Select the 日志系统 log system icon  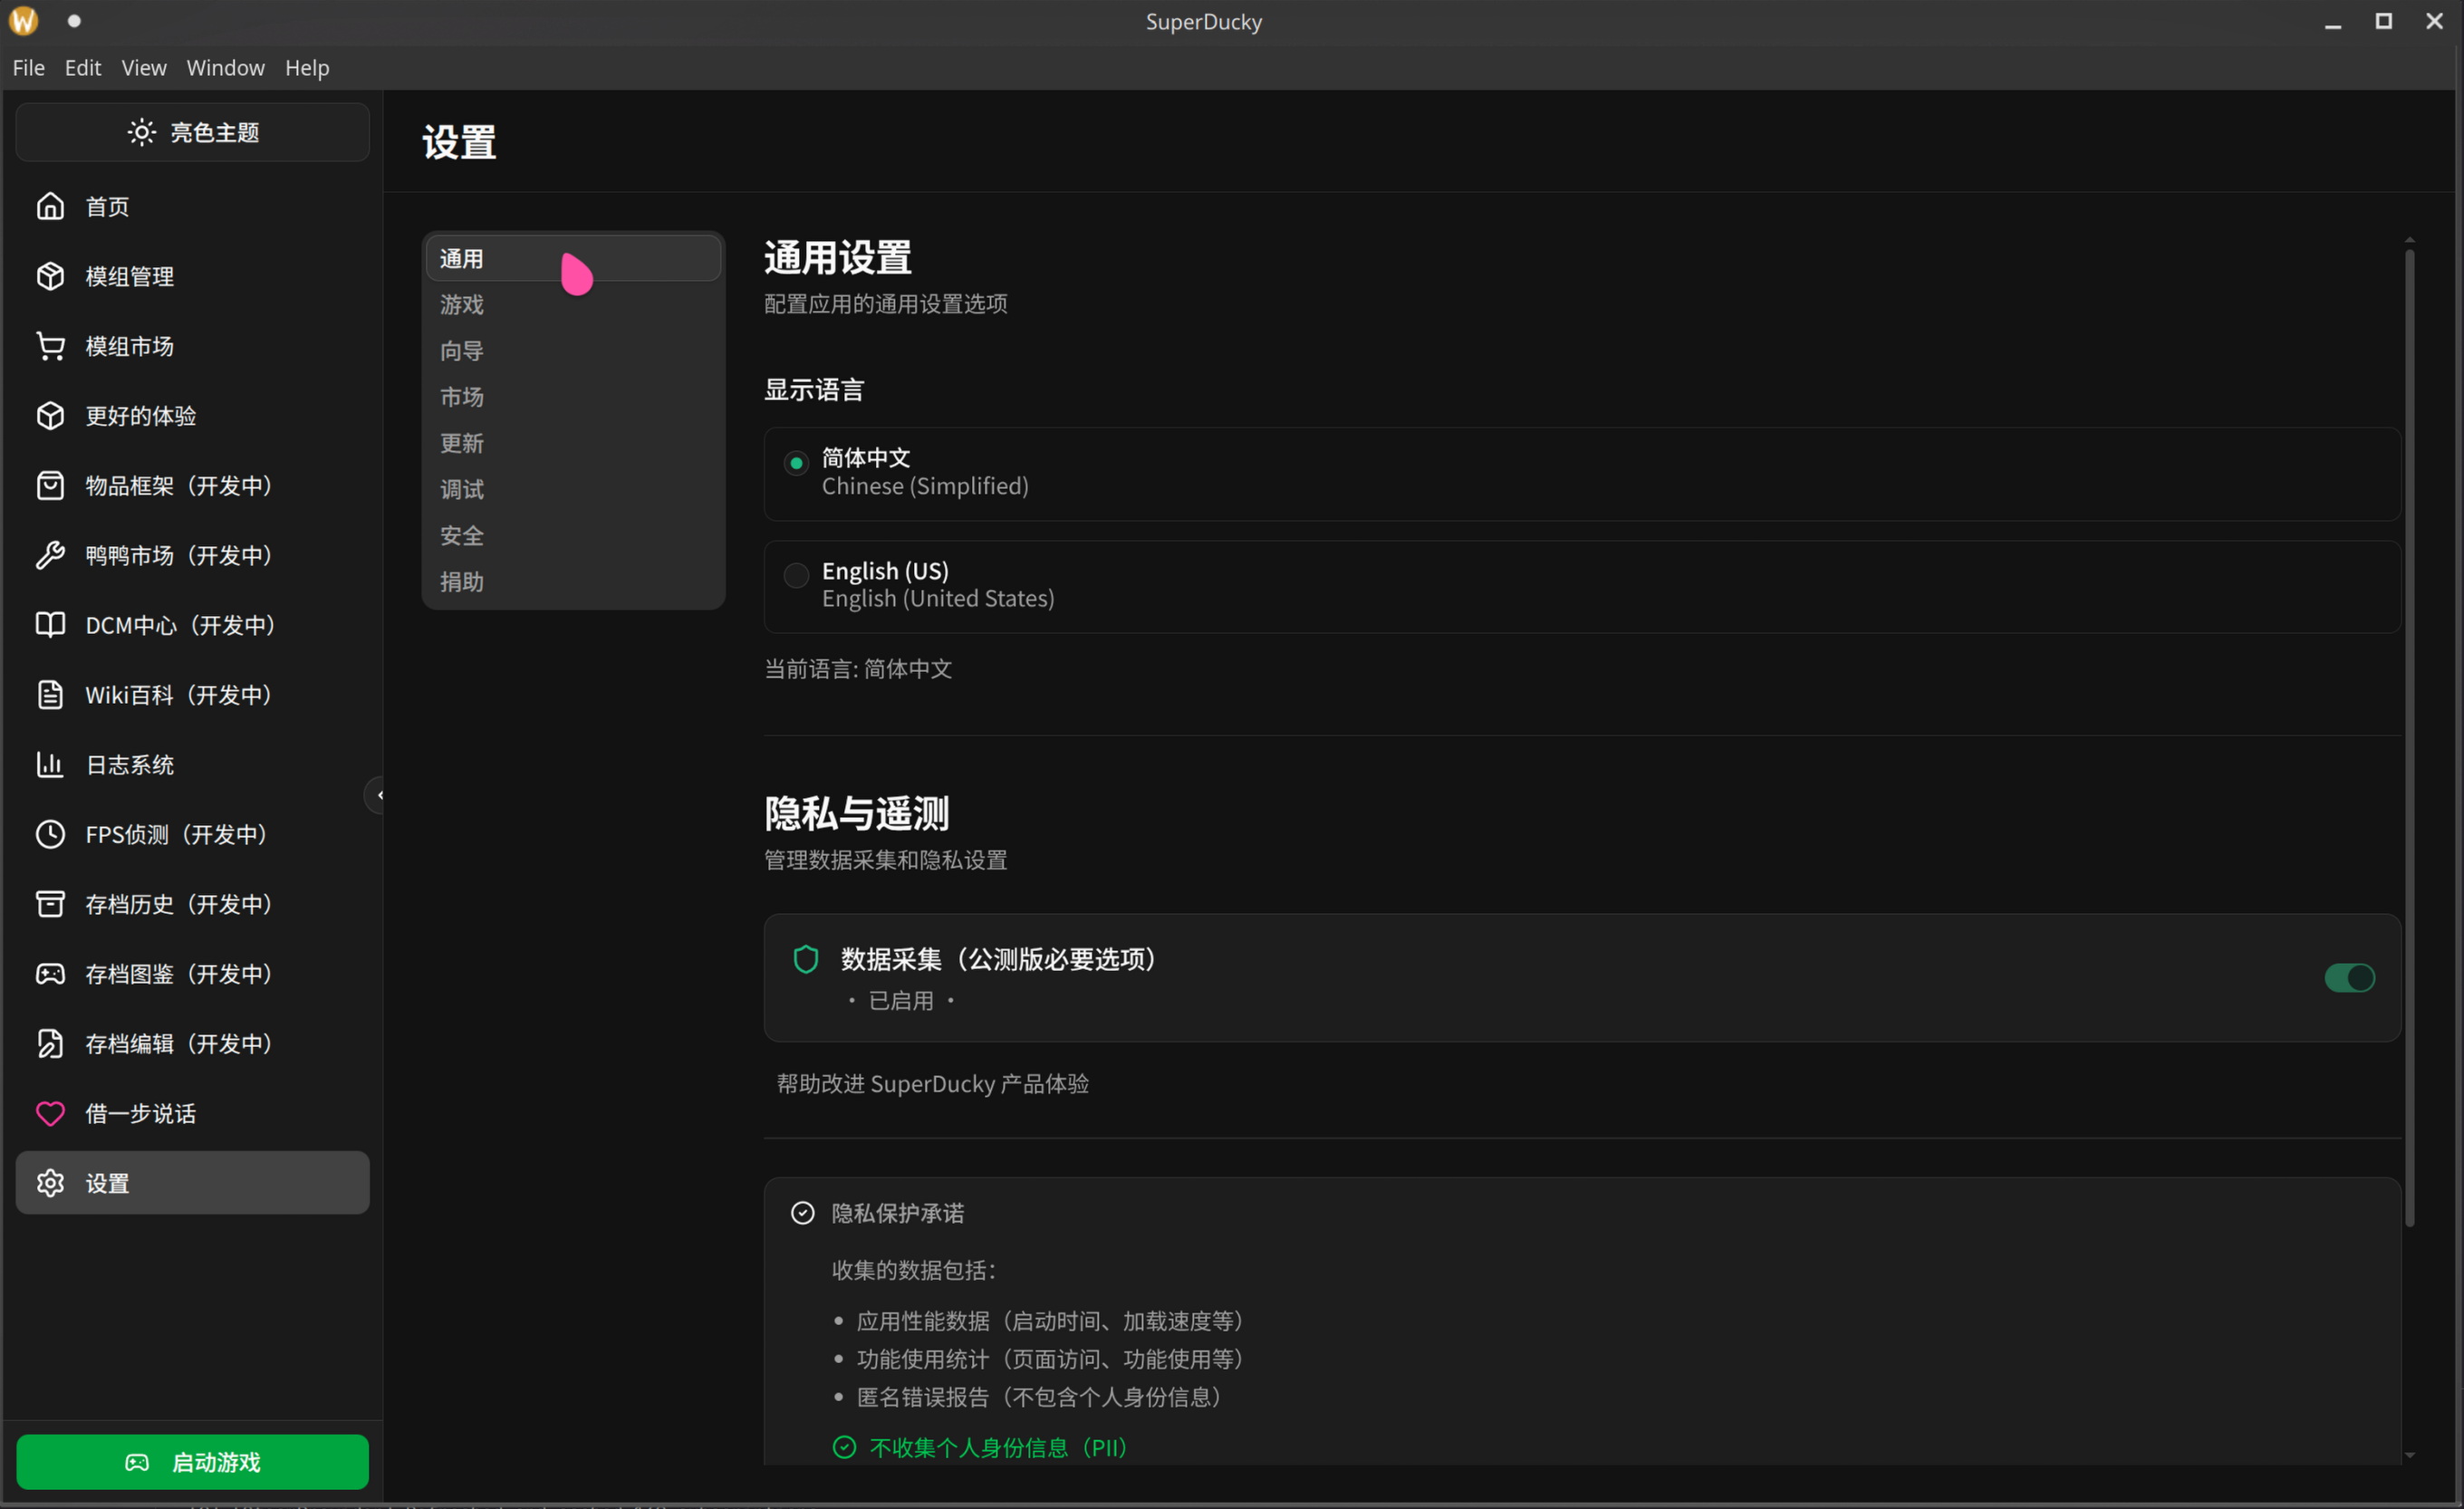(50, 764)
